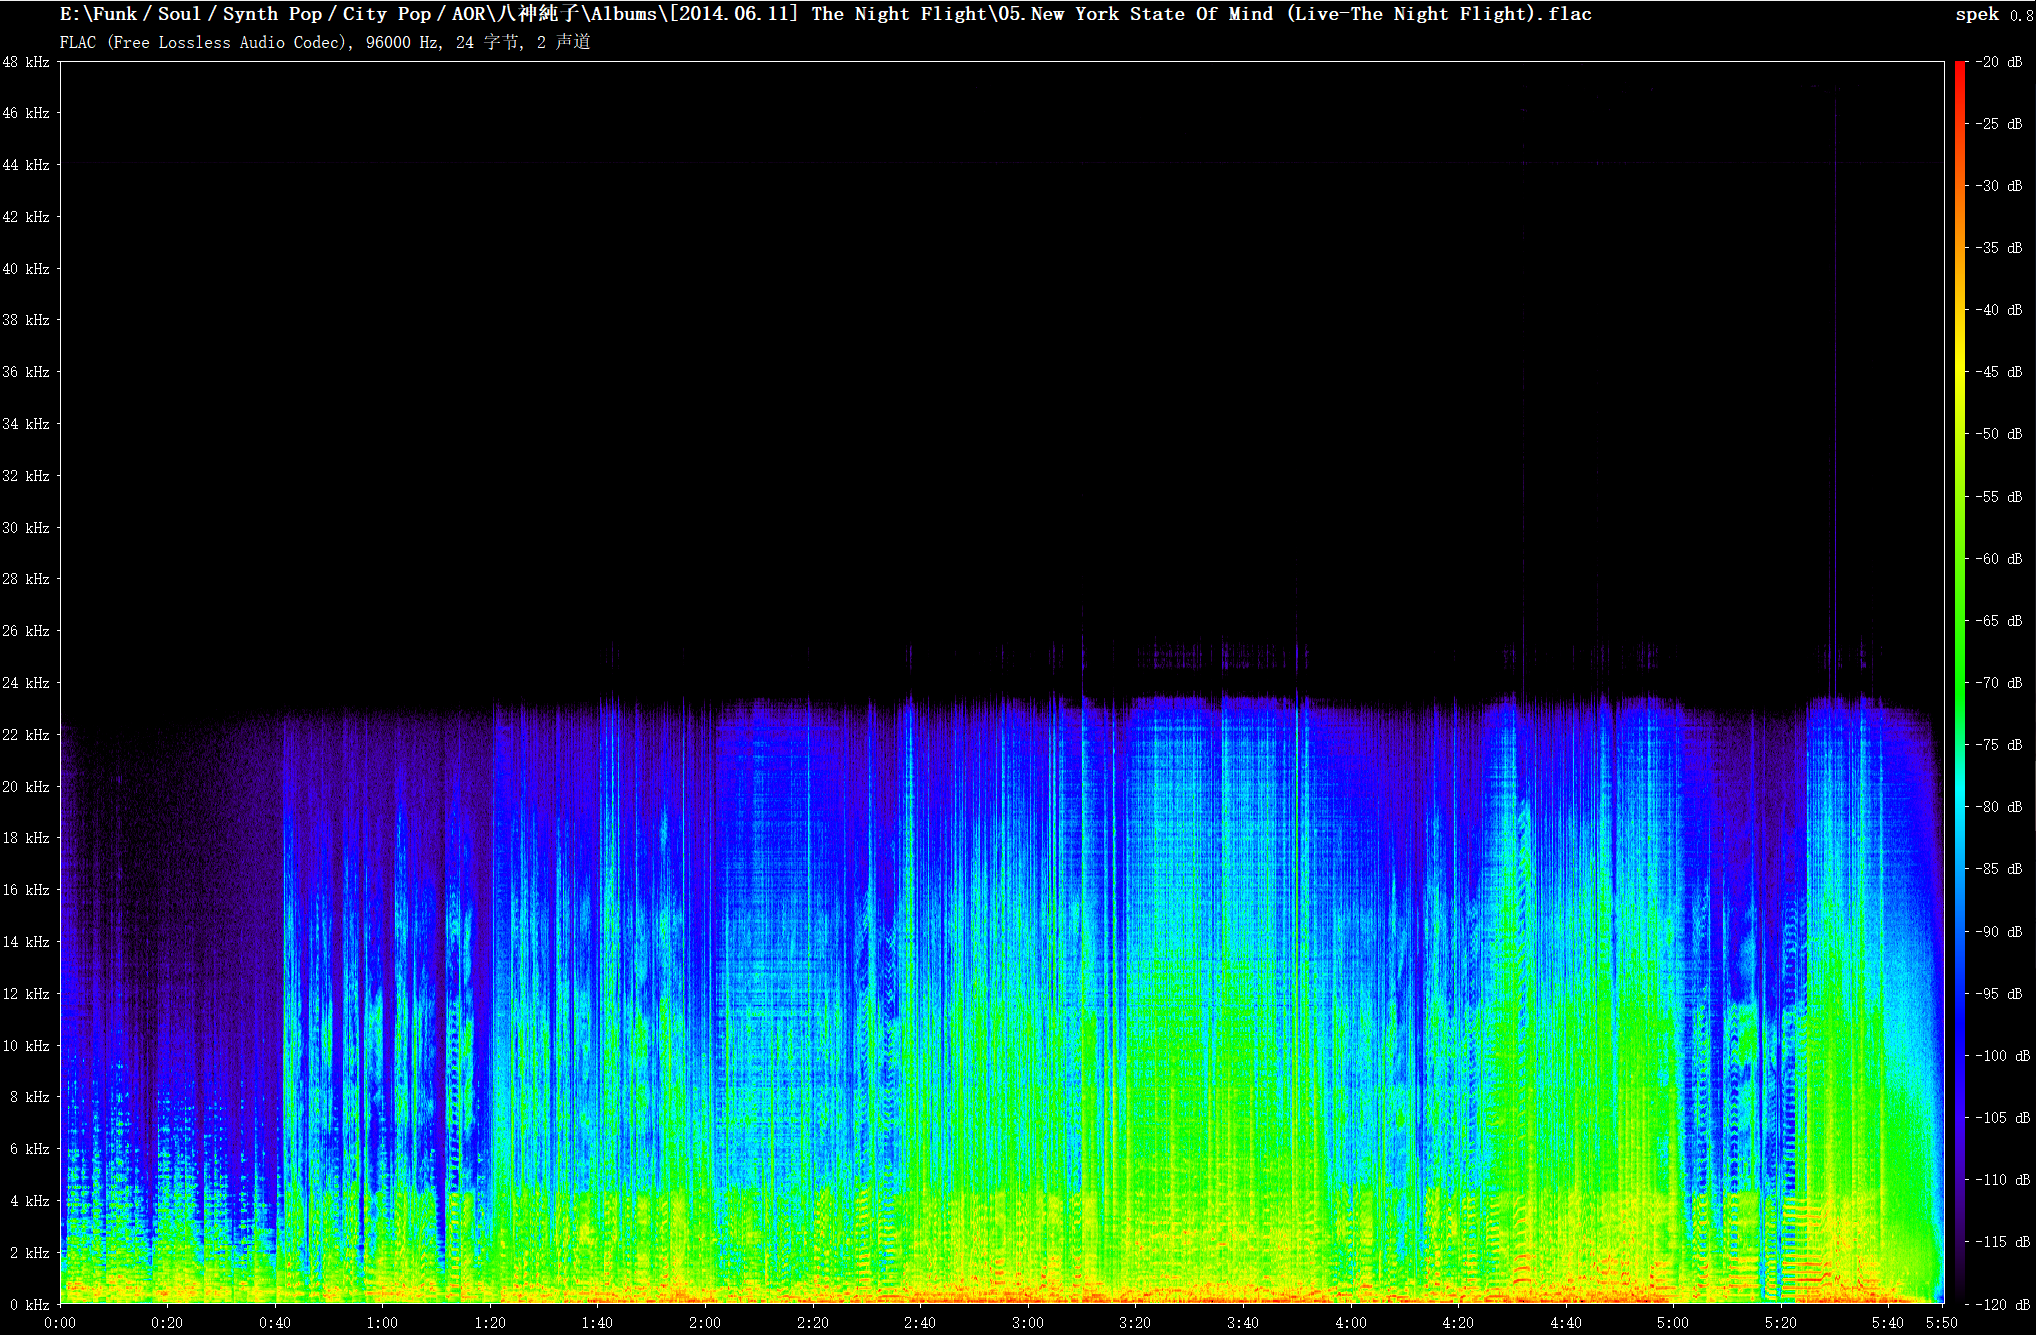Click the -60 dB scale label

tap(1999, 559)
